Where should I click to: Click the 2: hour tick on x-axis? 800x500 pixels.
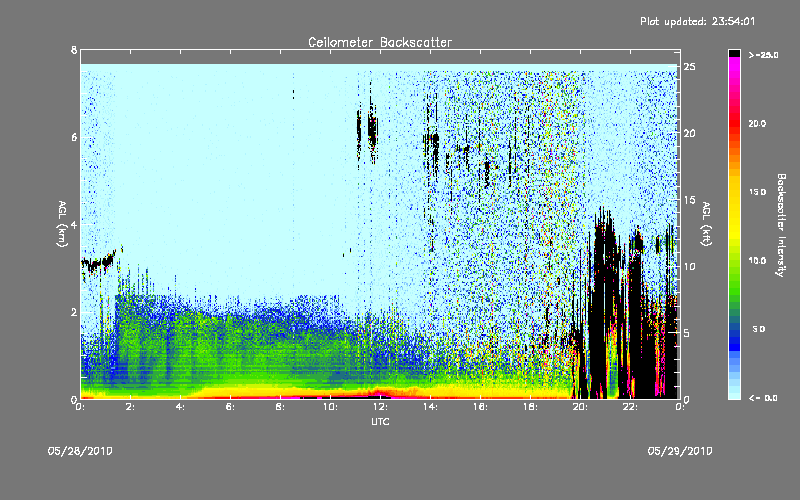click(x=130, y=407)
